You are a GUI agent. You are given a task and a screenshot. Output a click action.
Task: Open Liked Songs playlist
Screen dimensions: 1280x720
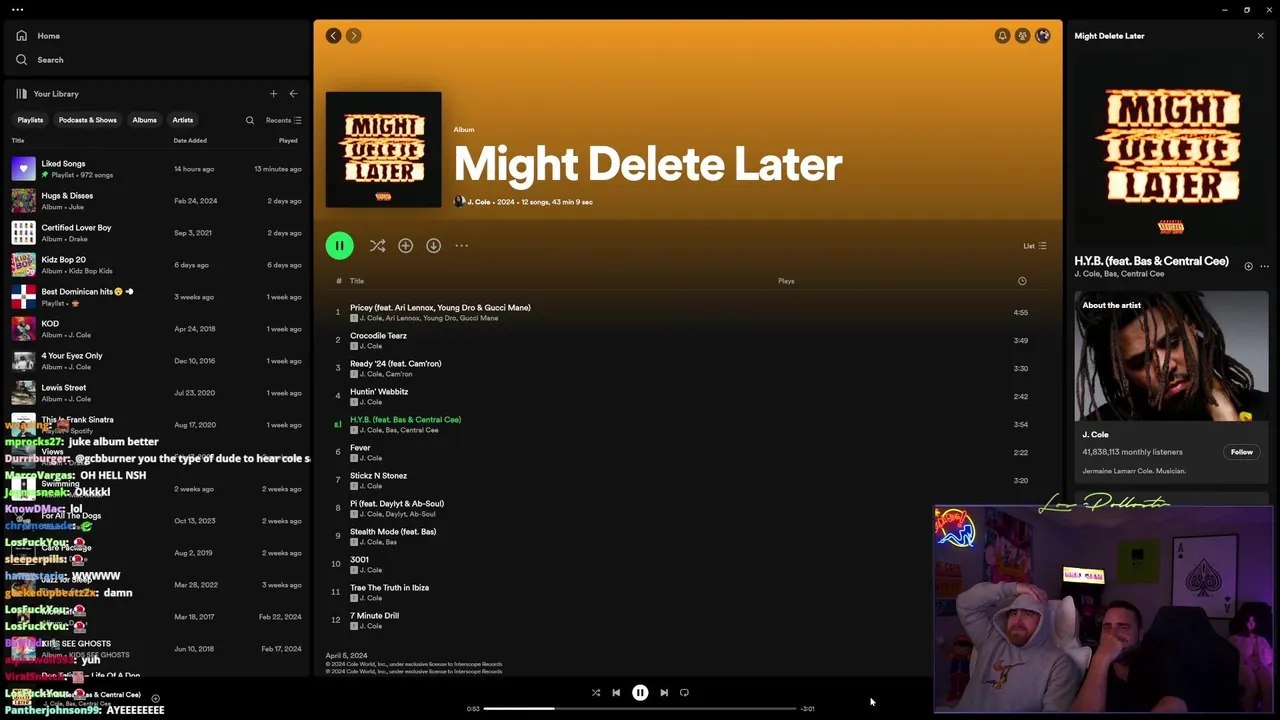156,169
